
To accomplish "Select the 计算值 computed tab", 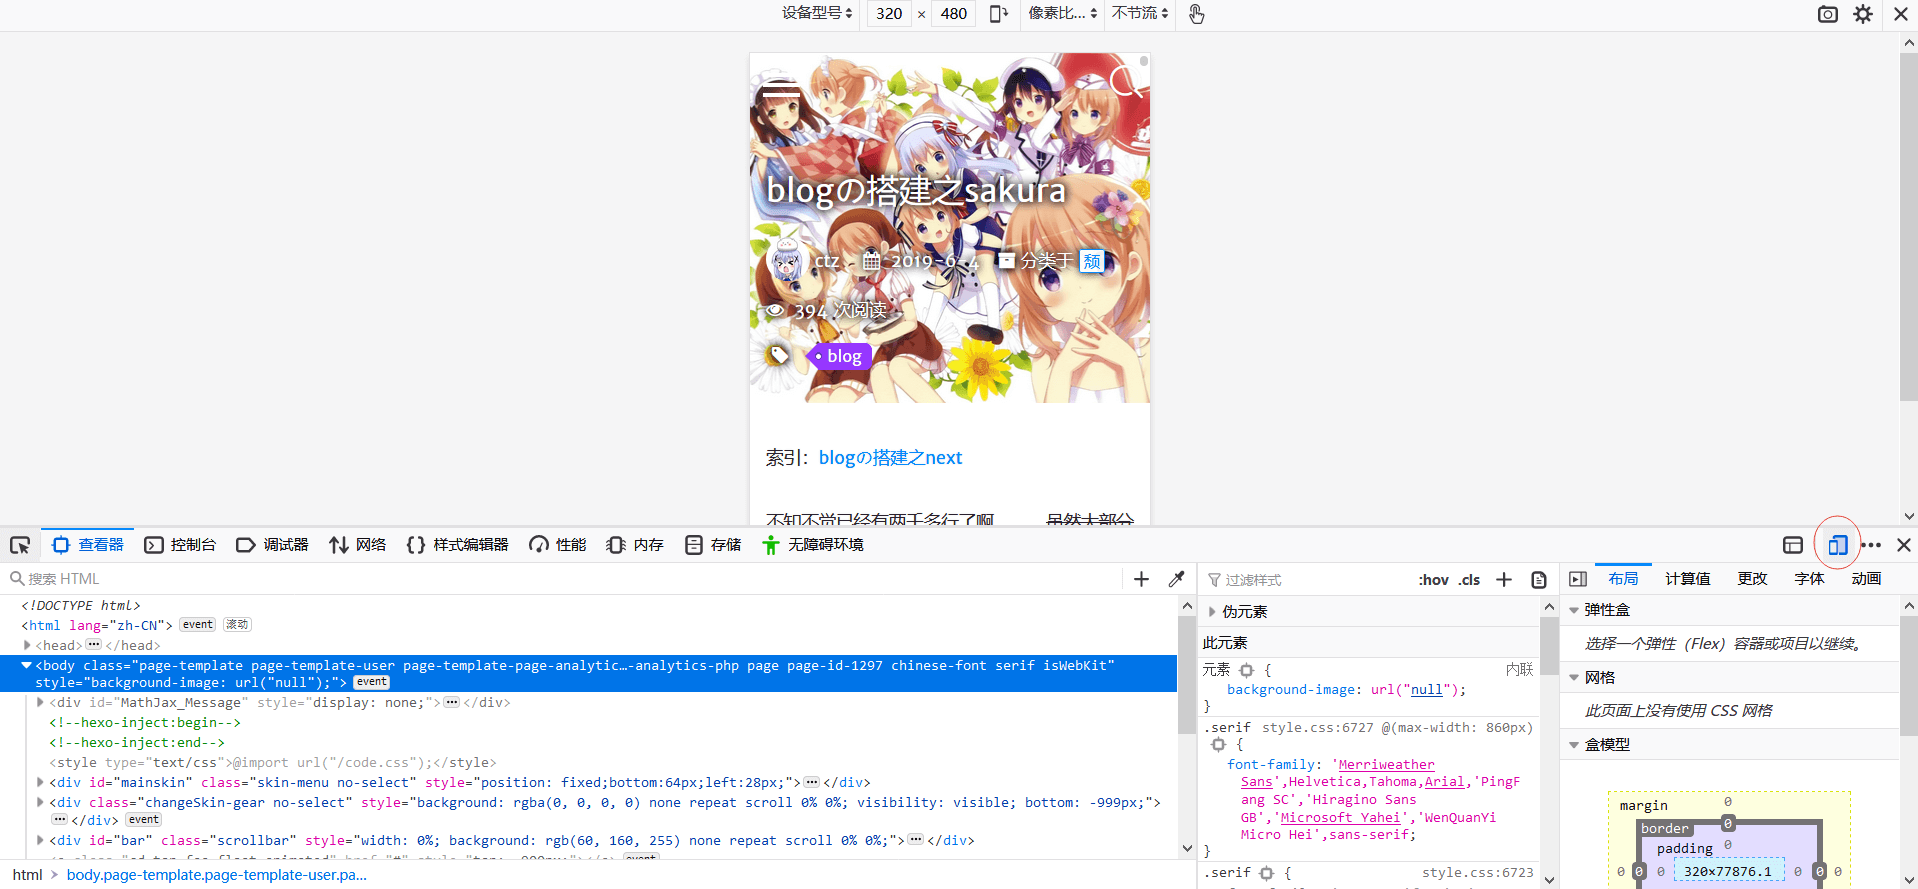I will (1687, 579).
